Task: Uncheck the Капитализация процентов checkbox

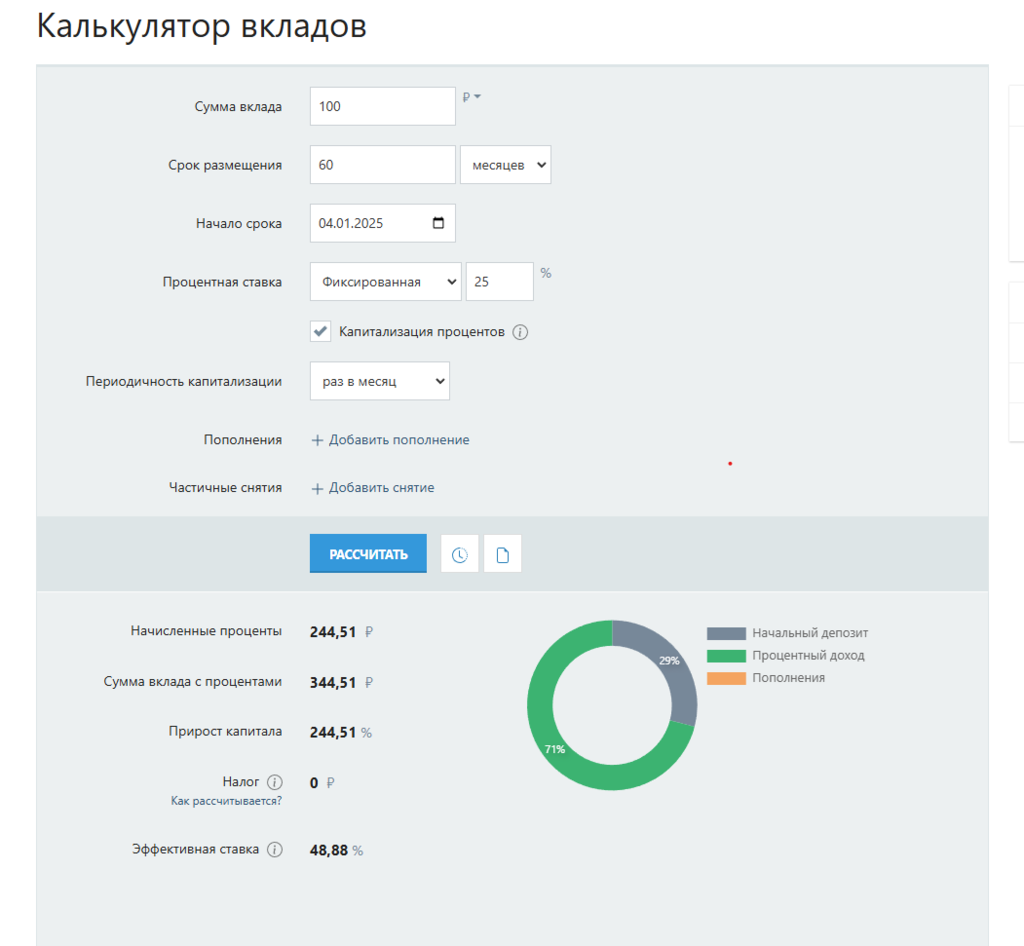Action: coord(320,331)
